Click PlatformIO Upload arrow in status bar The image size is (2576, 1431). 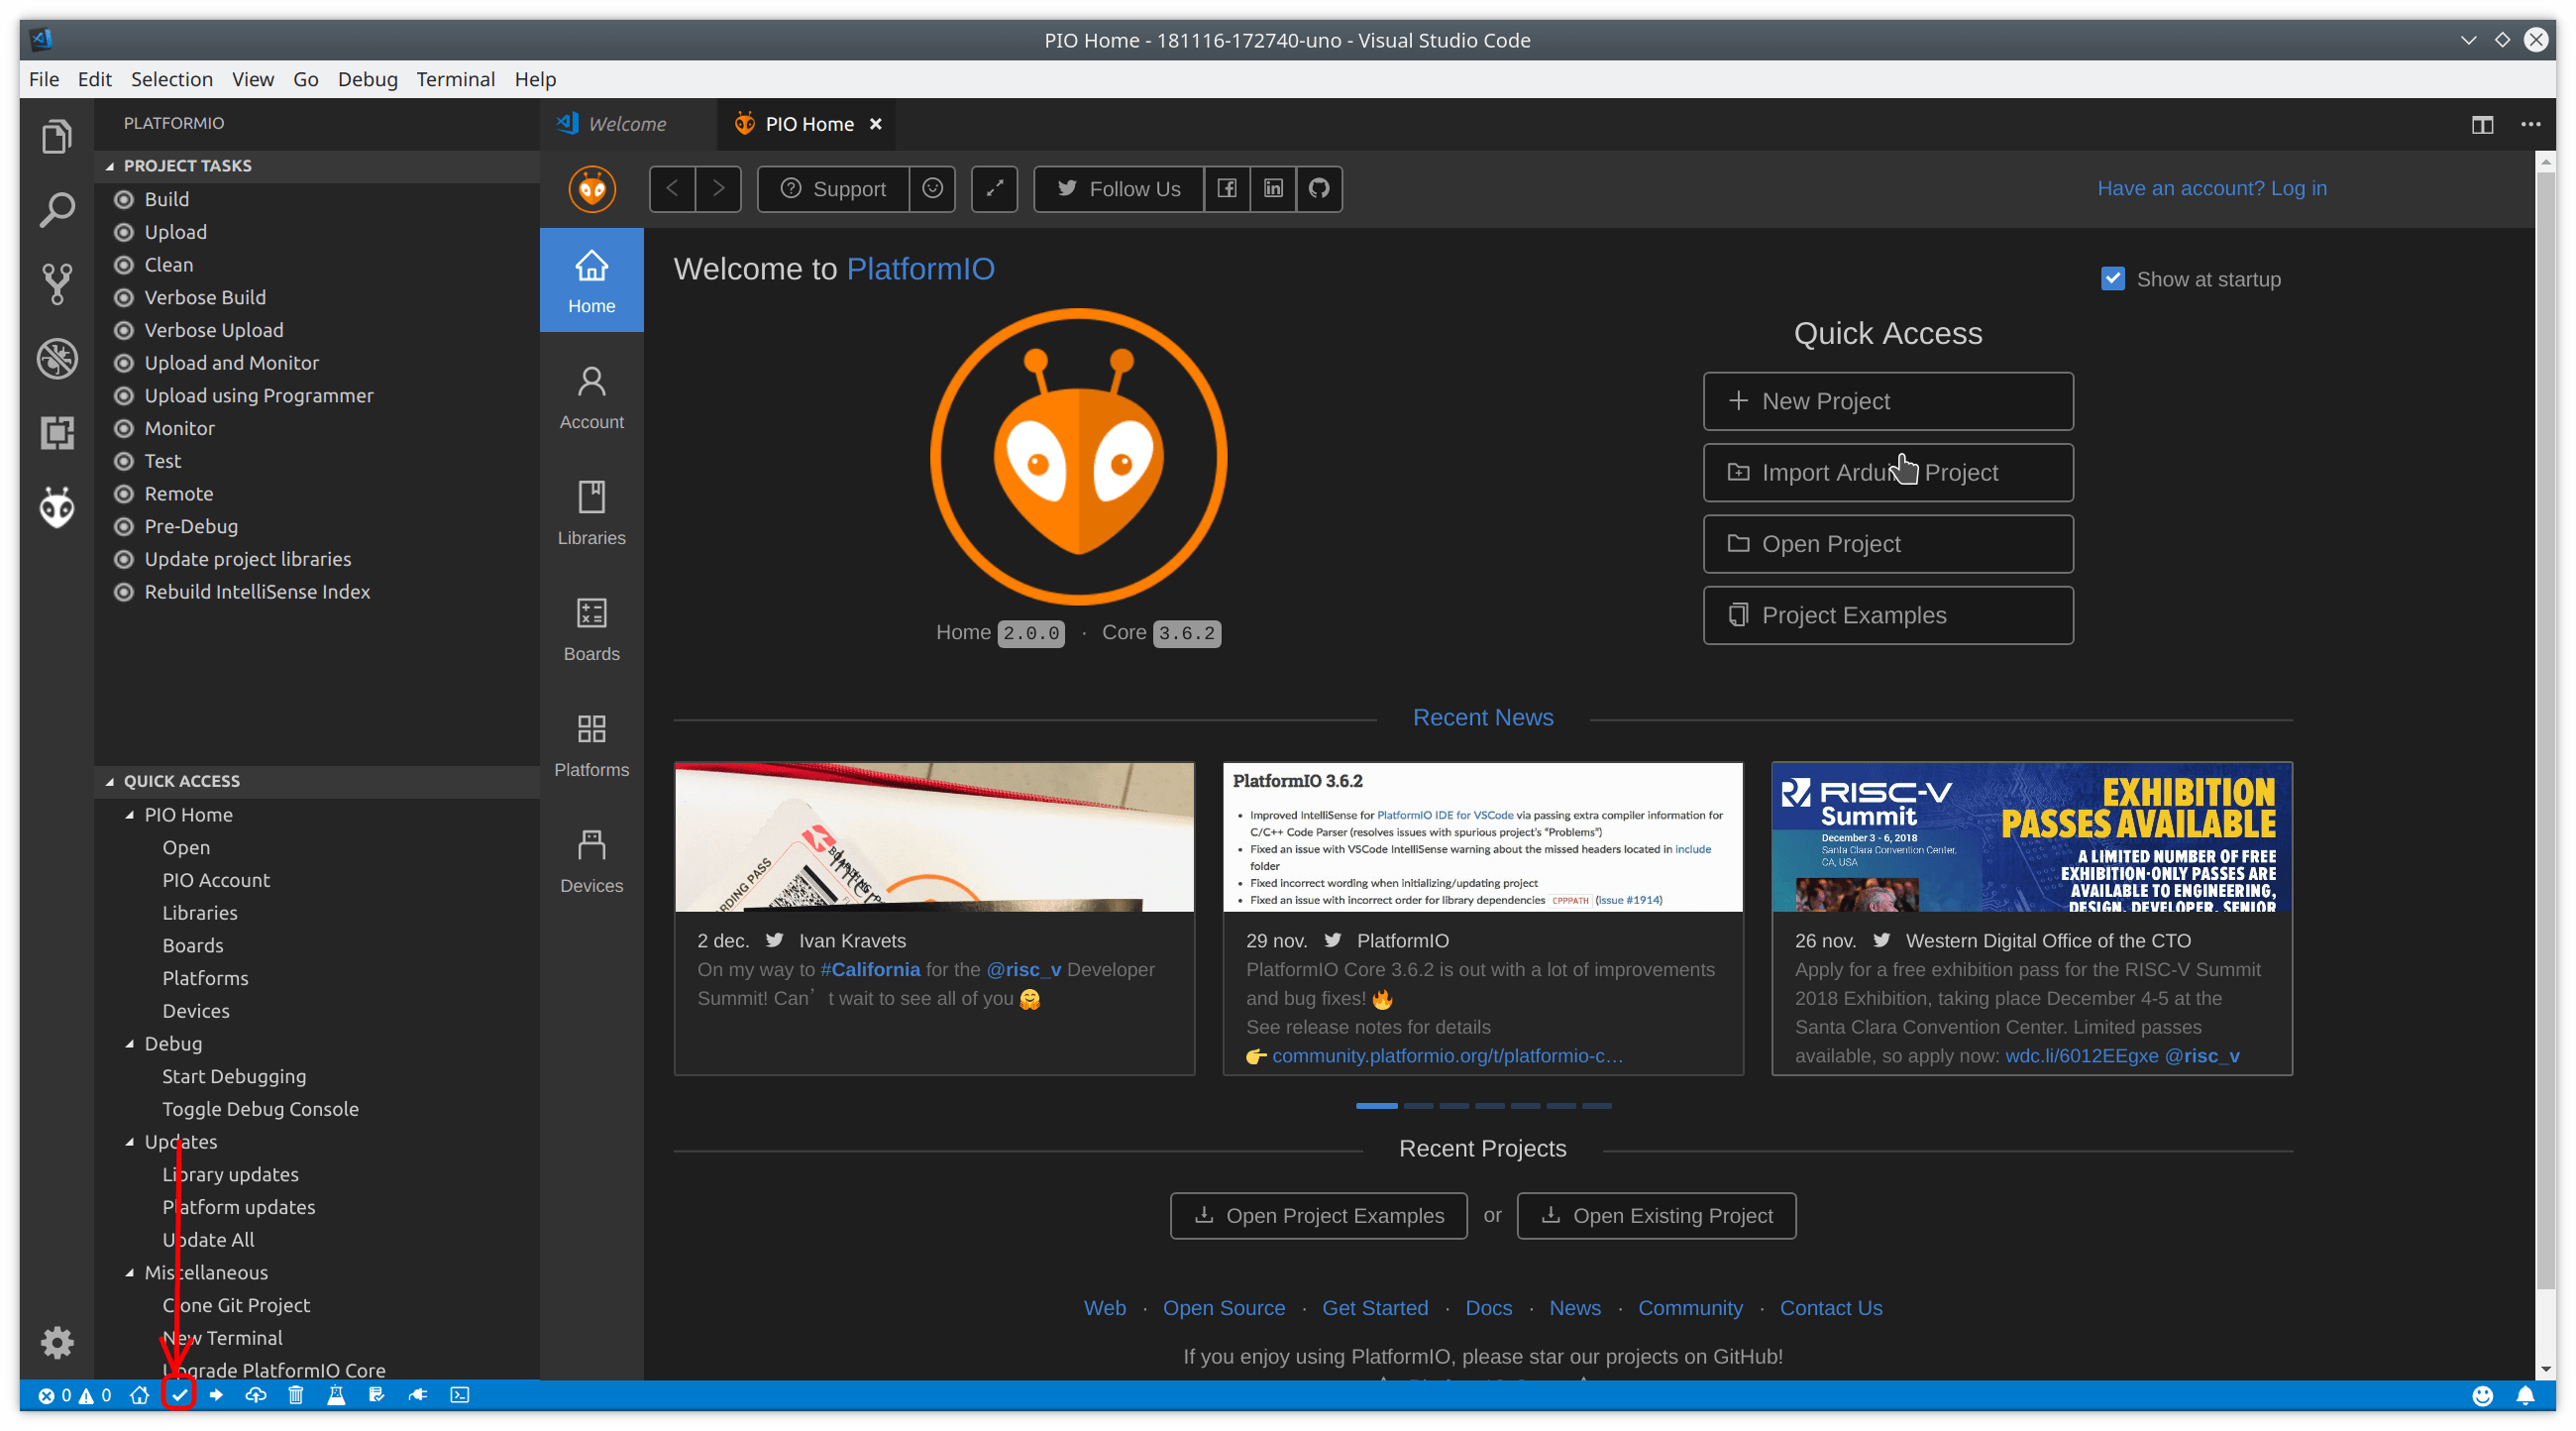point(216,1395)
